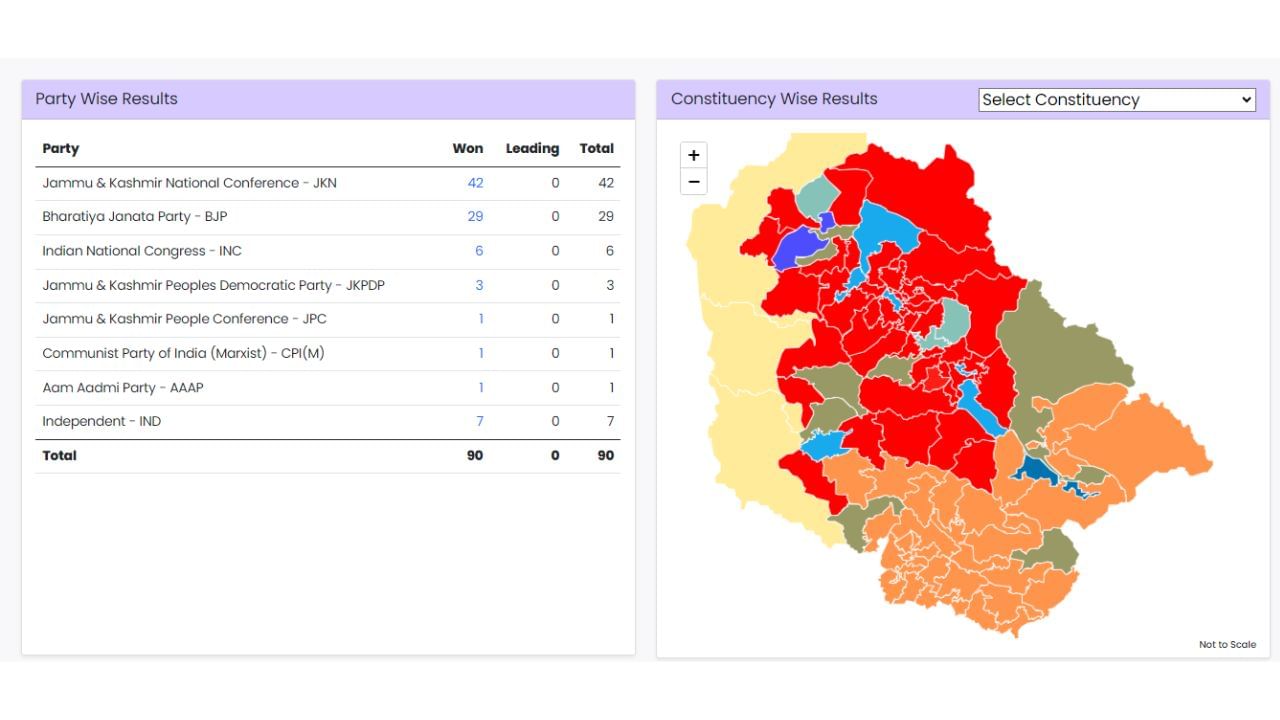Viewport: 1280px width, 720px height.
Task: Click the Total column header
Action: tap(596, 148)
